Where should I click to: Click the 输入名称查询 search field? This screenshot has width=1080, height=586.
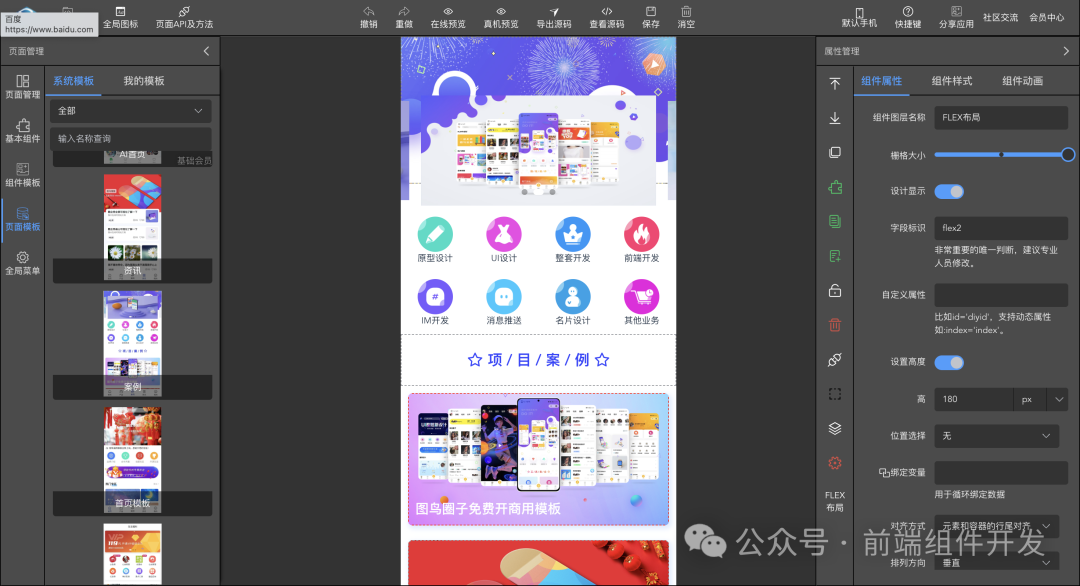[131, 138]
